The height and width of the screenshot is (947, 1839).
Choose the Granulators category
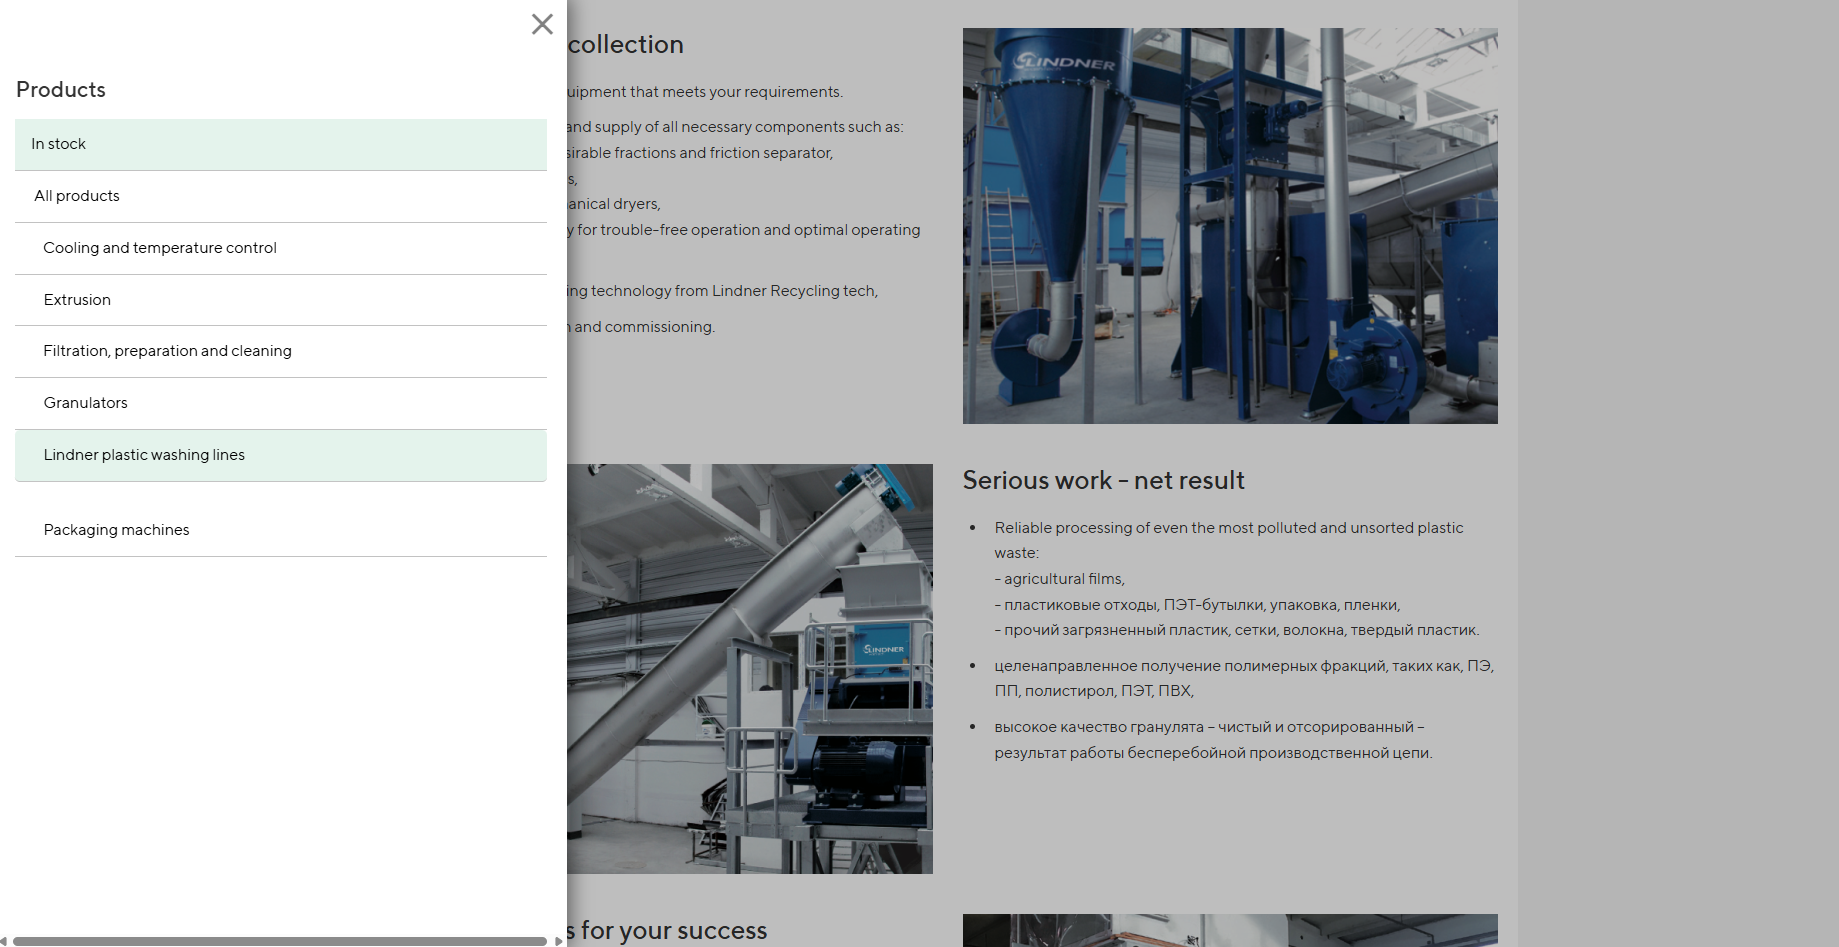(281, 403)
